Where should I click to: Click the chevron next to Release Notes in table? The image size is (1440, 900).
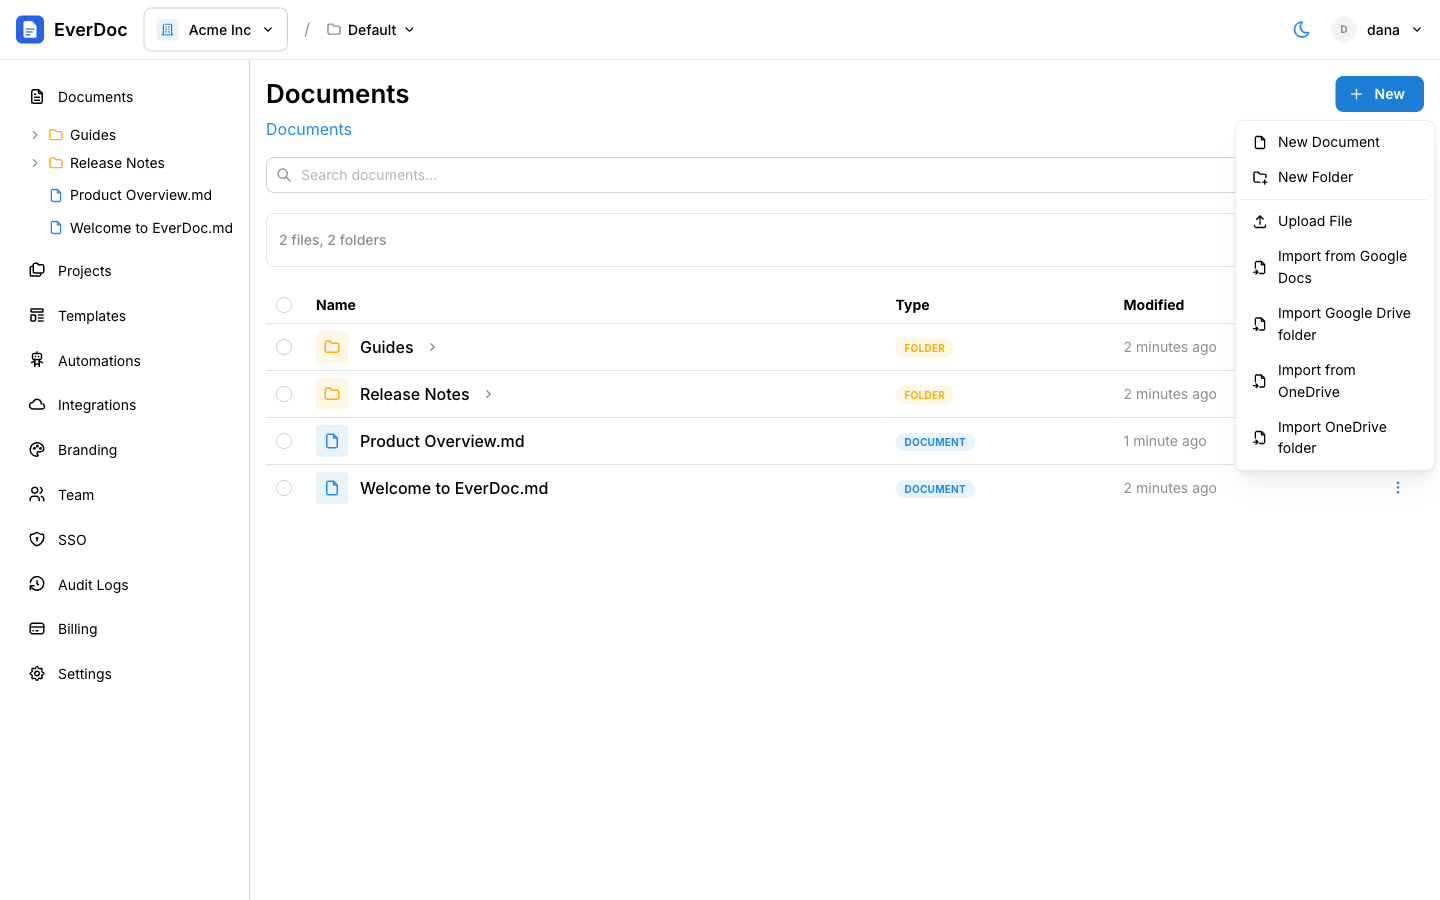pos(488,394)
